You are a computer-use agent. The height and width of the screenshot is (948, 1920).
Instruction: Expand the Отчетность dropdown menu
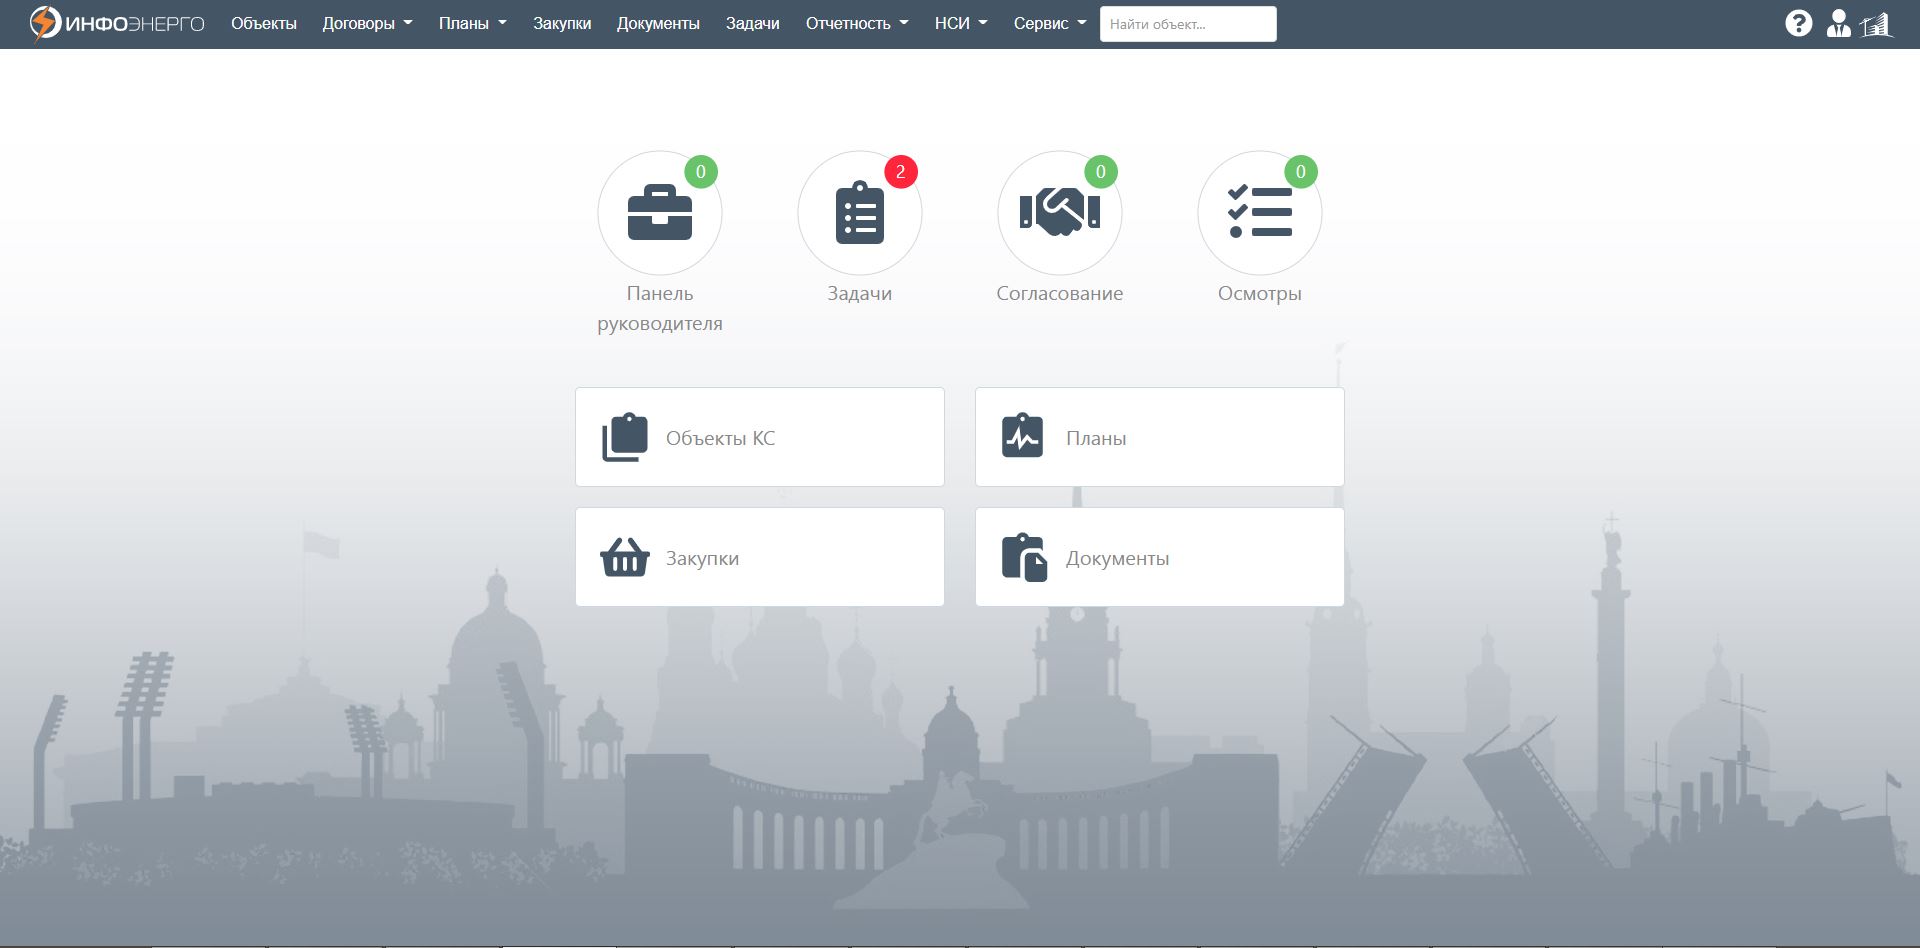click(857, 23)
